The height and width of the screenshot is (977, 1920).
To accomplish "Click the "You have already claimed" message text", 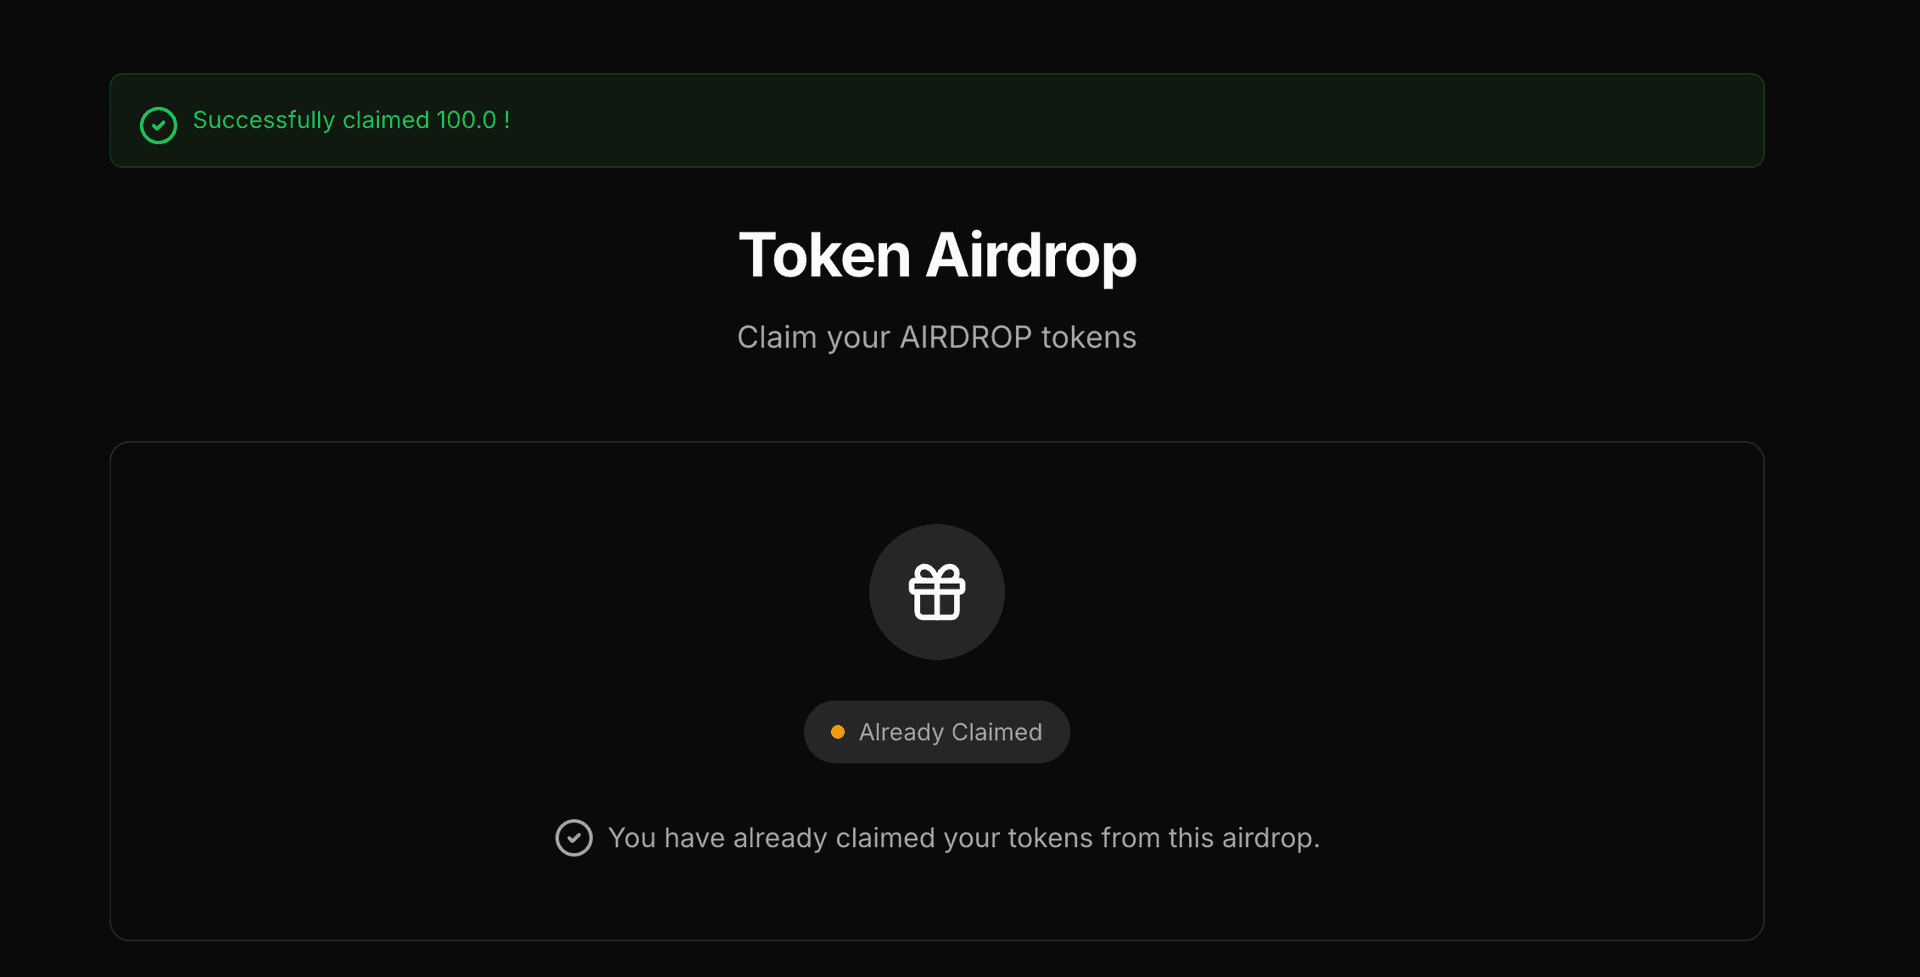I will click(963, 838).
